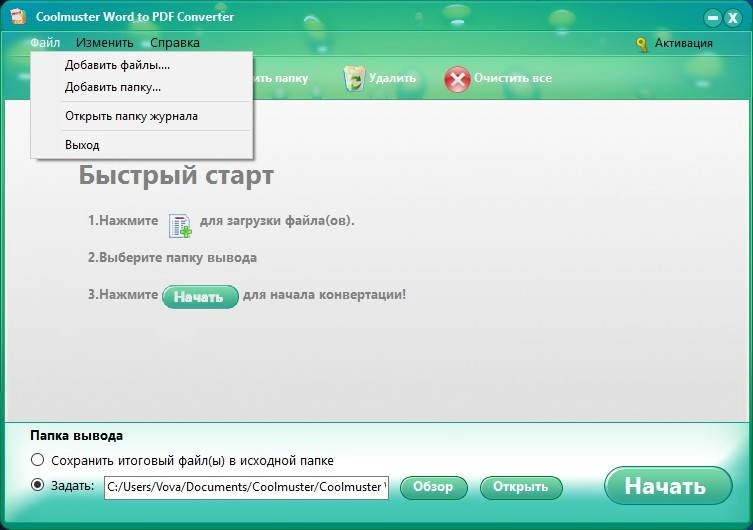Click the Папка вывода label
Image resolution: width=753 pixels, height=530 pixels.
coord(76,435)
